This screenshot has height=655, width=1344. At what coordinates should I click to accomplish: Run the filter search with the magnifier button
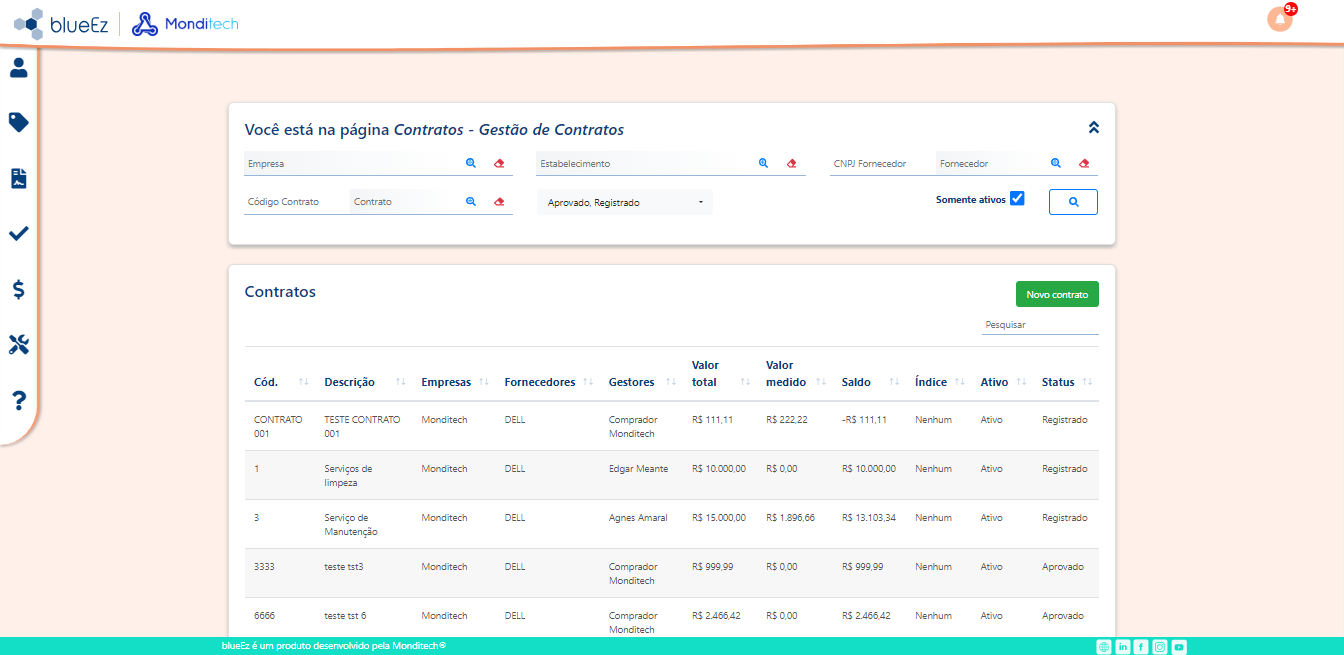1073,202
